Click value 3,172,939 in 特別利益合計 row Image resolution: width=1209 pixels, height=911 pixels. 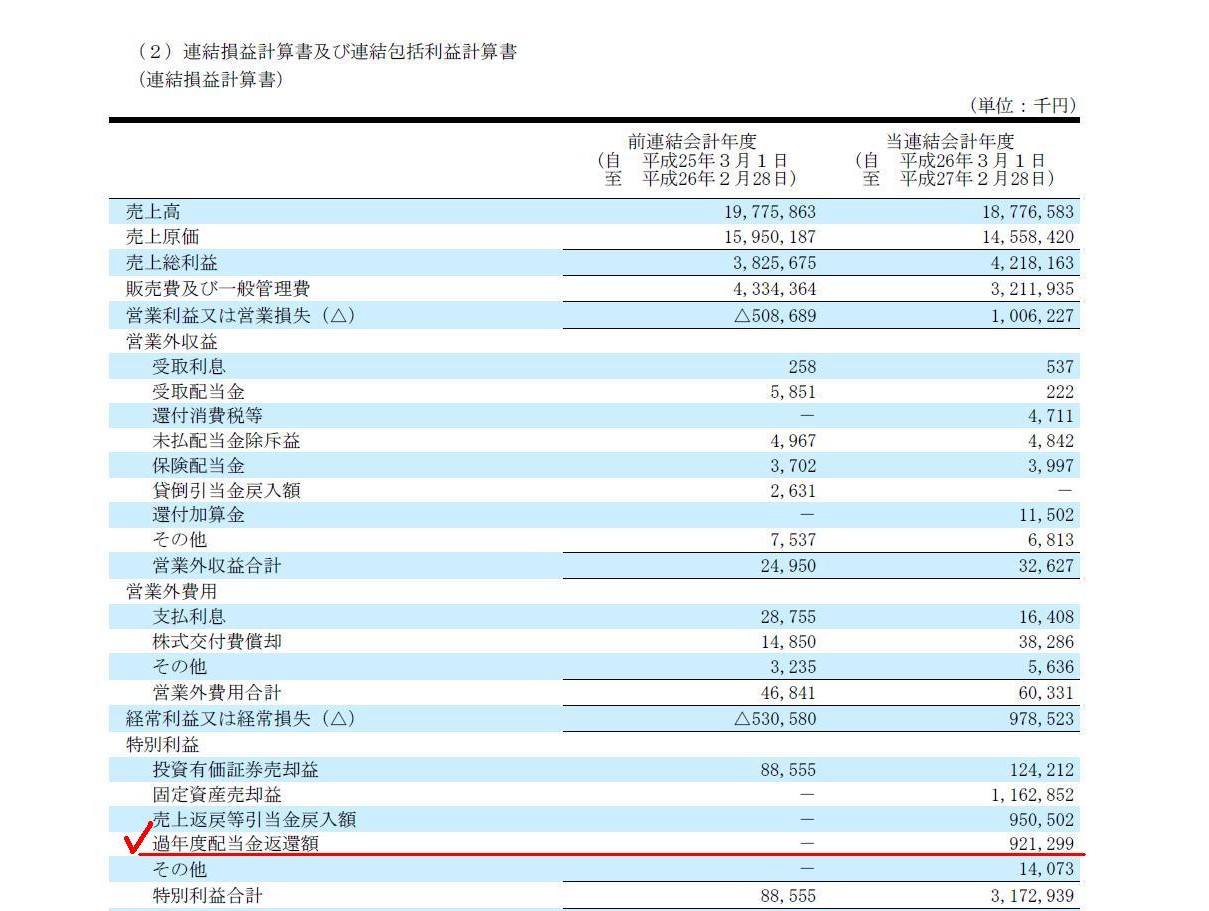(x=1032, y=896)
